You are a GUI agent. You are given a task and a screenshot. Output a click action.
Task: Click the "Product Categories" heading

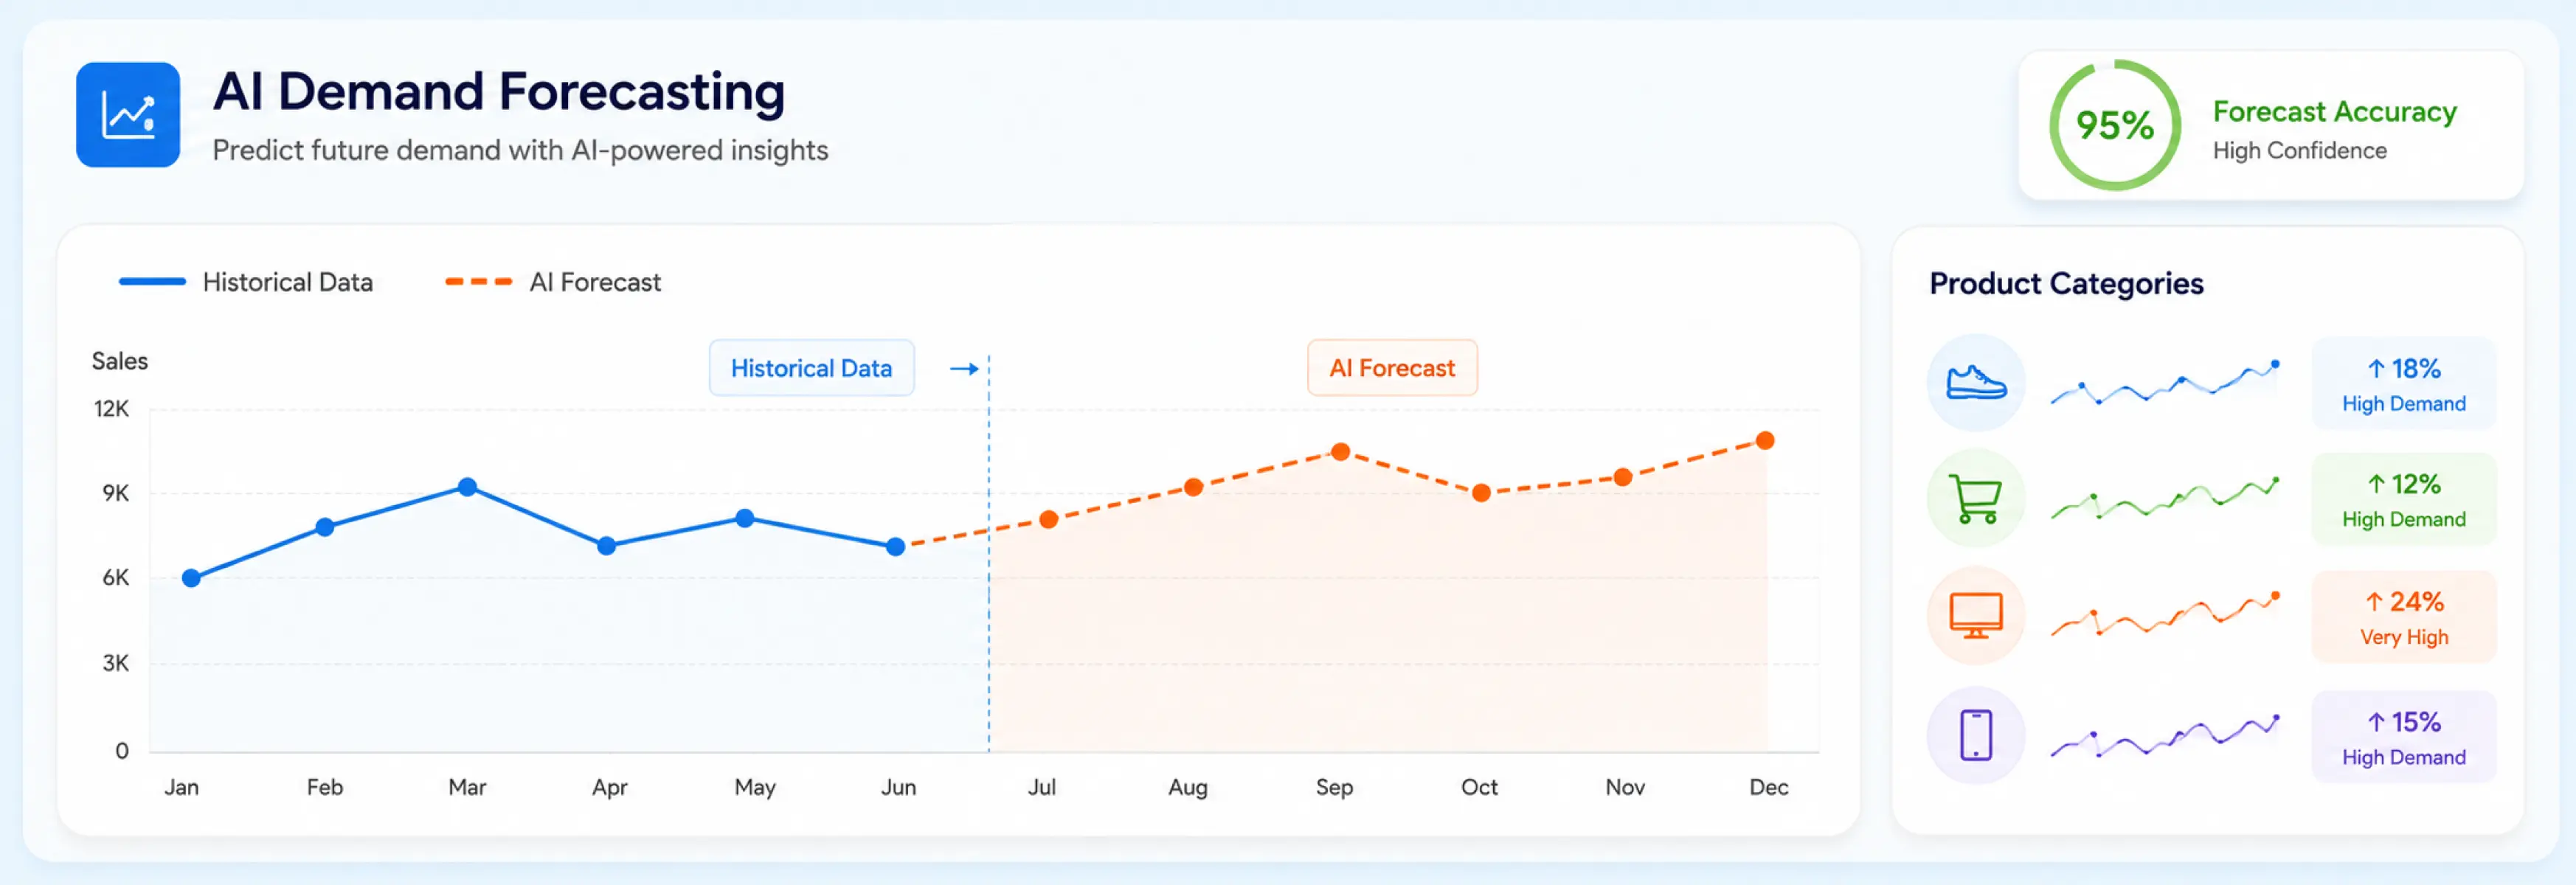point(2066,284)
